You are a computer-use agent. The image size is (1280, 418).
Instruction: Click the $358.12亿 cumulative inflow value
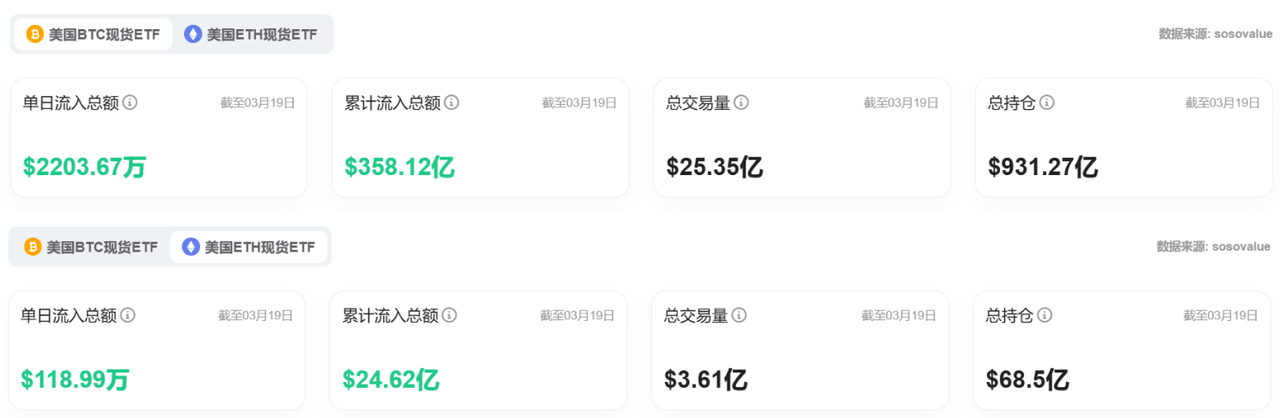[400, 167]
